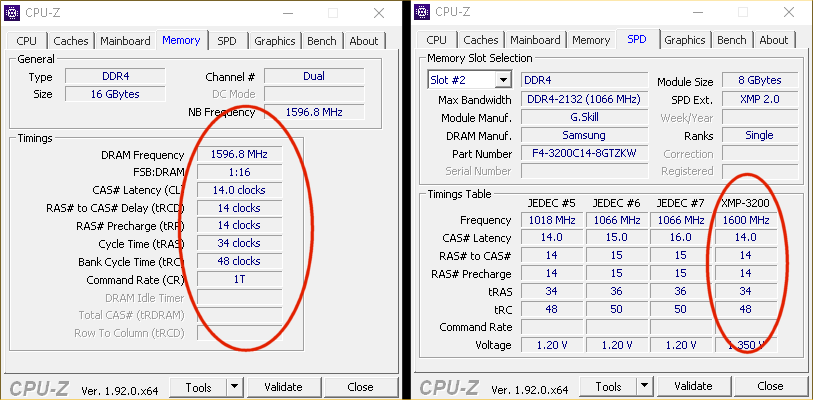
Task: Open the Bench tab in right window
Action: point(732,40)
